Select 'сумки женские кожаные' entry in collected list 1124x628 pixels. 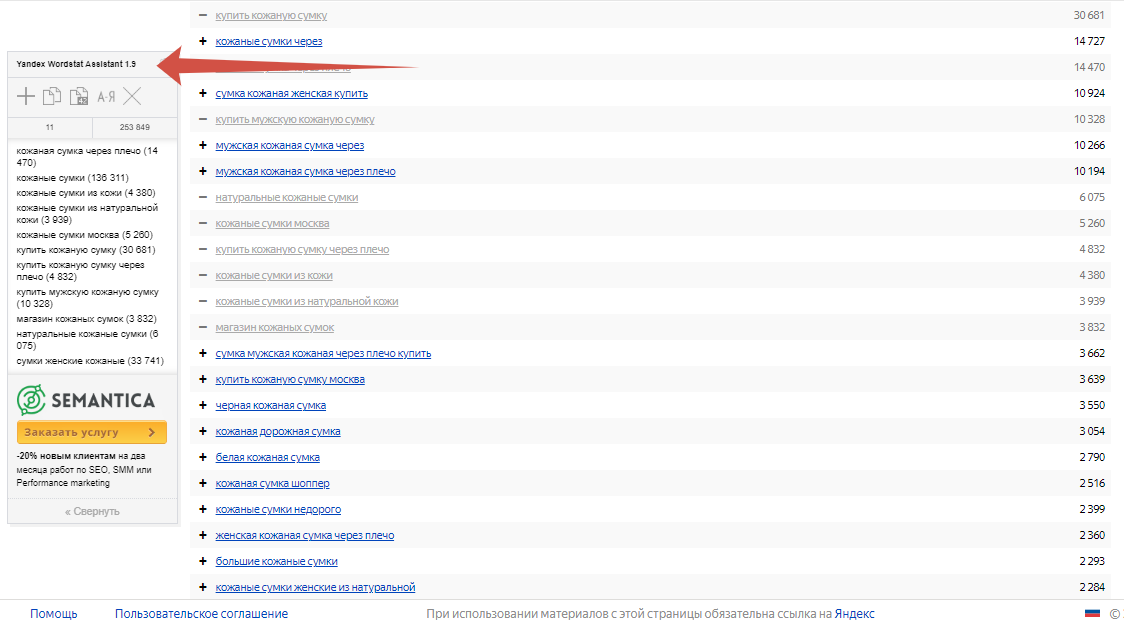90,361
